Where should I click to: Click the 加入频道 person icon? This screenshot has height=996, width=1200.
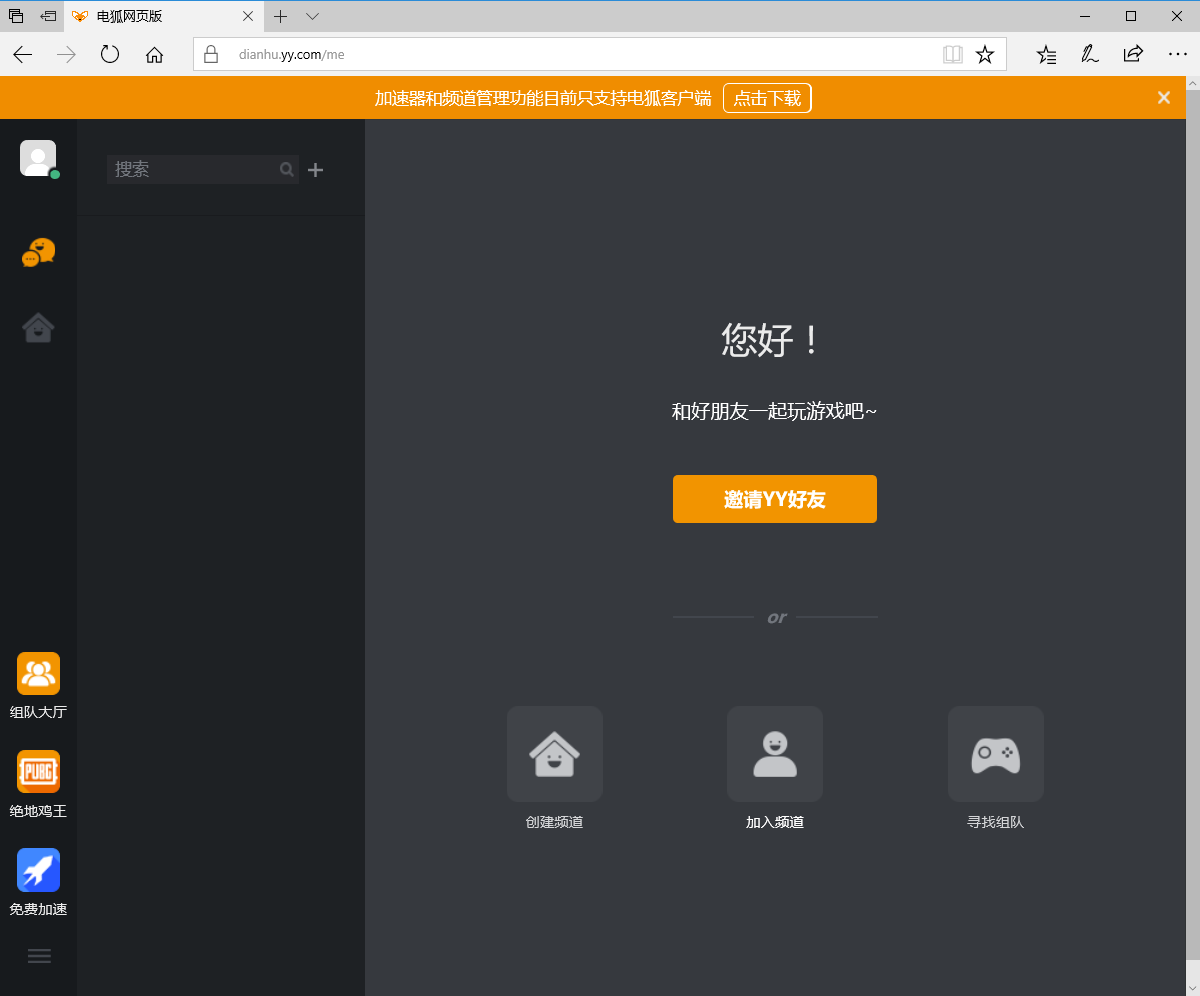(775, 754)
